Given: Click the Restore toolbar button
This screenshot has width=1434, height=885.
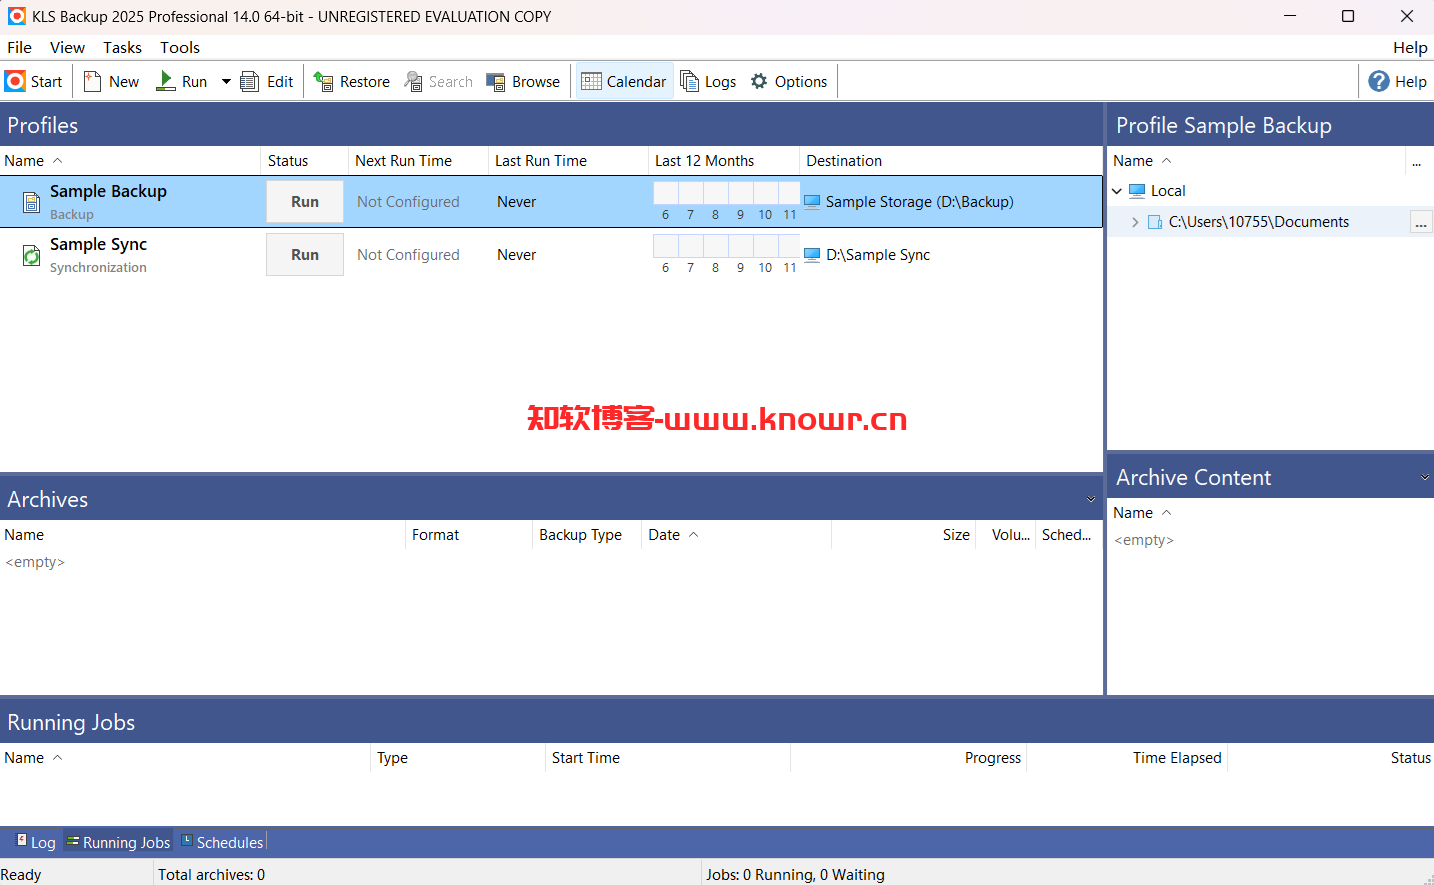Looking at the screenshot, I should (352, 82).
